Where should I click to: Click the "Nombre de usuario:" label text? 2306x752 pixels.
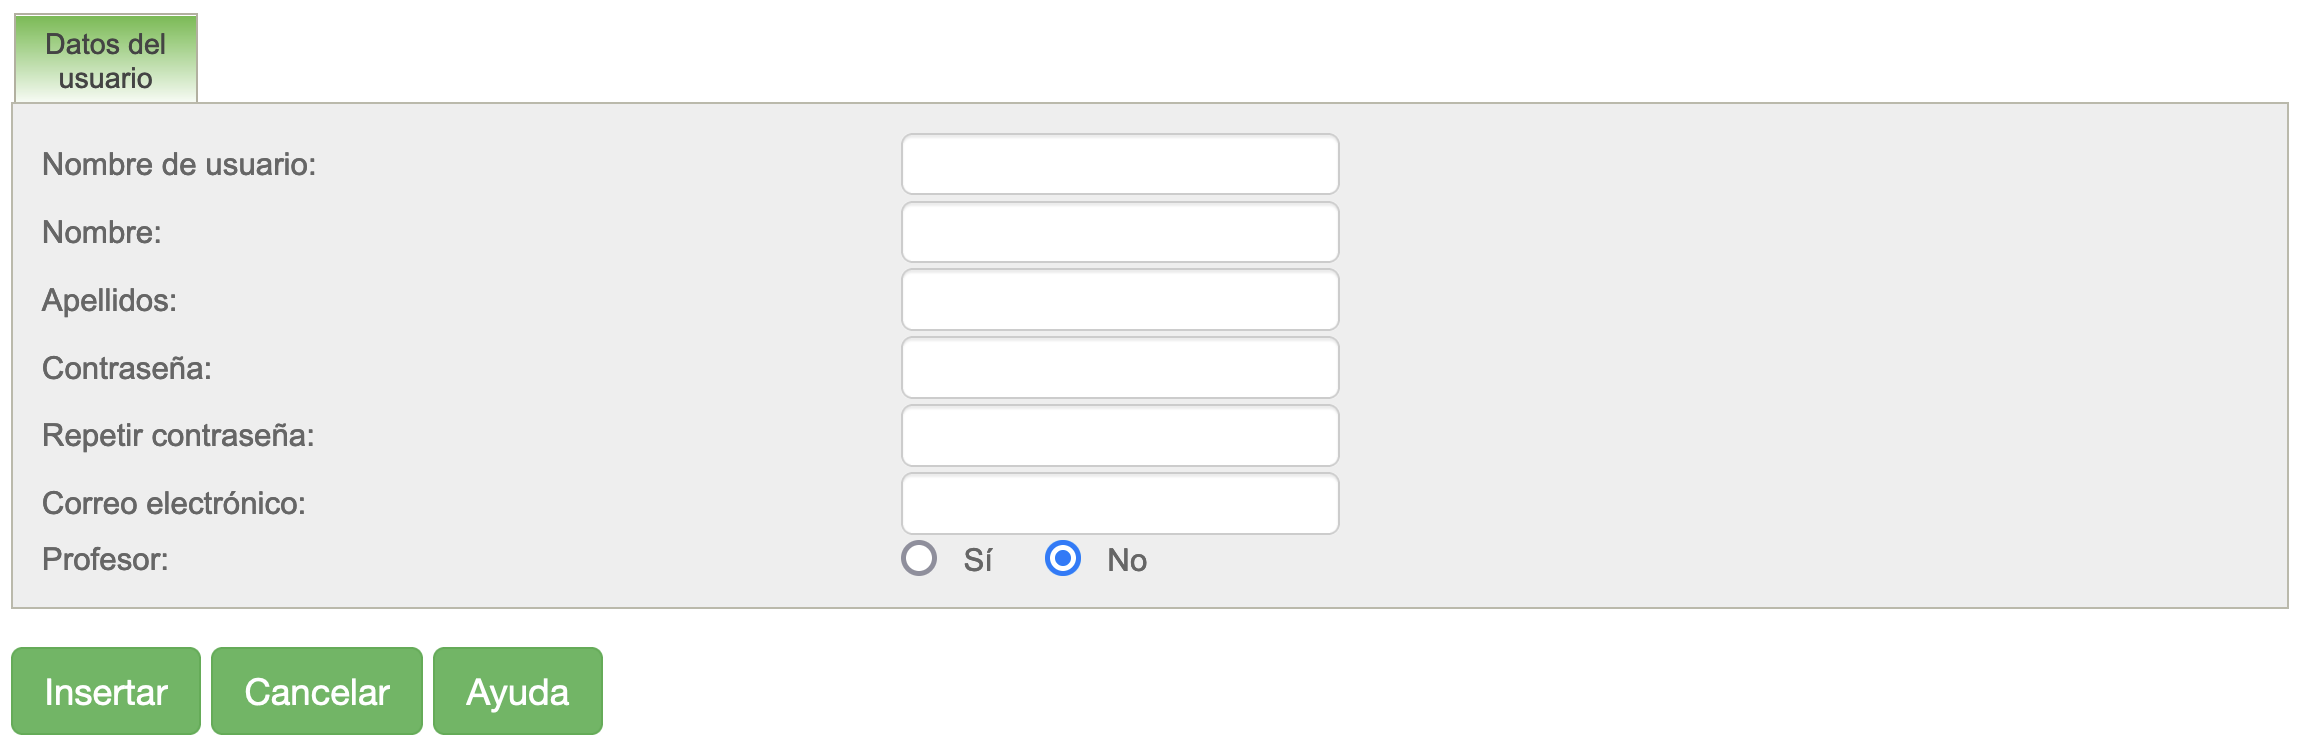click(179, 164)
